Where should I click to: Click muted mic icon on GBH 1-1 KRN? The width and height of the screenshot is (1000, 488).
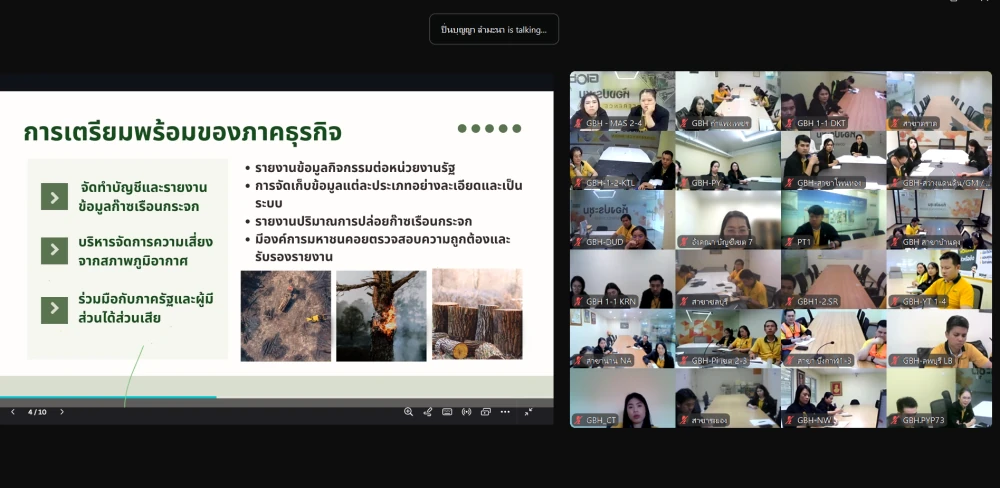pyautogui.click(x=579, y=301)
